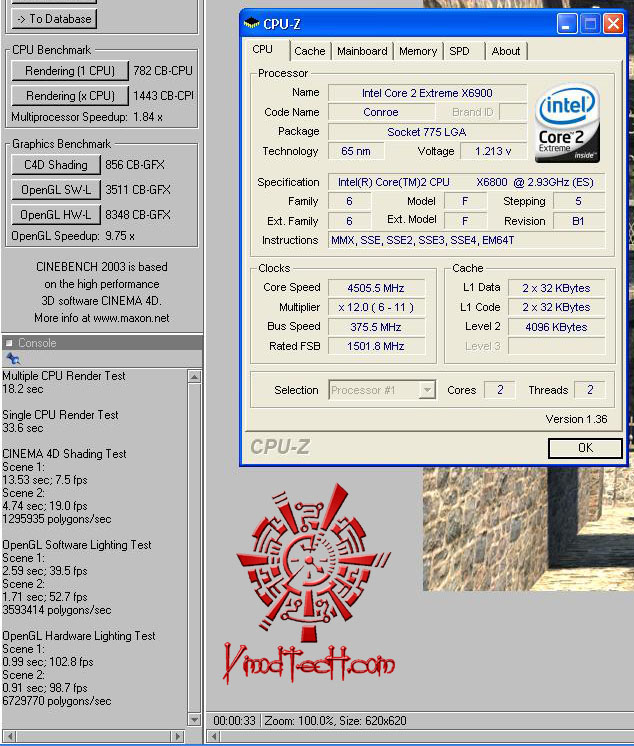Minimize the CPU-Z window
Image resolution: width=634 pixels, height=746 pixels.
pos(566,23)
